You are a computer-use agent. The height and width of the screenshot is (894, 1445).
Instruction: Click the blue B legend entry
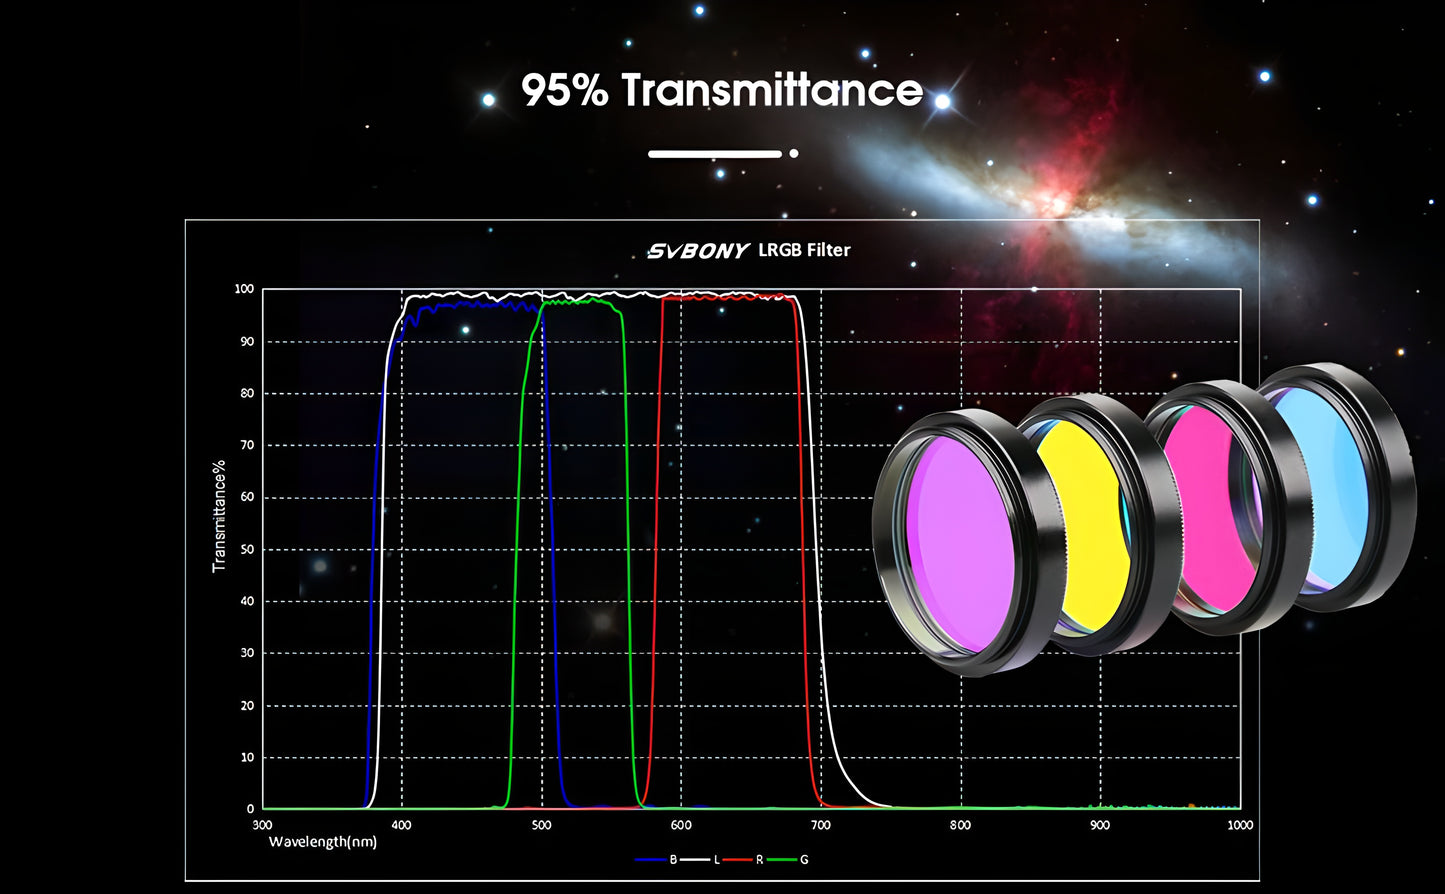(x=656, y=860)
